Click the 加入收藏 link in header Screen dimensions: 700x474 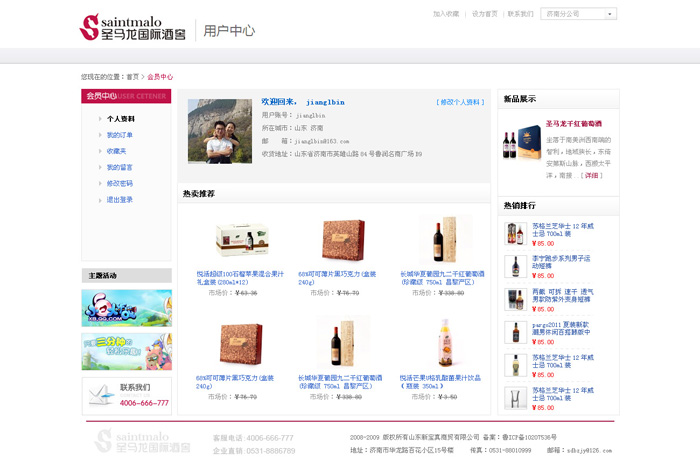[446, 14]
